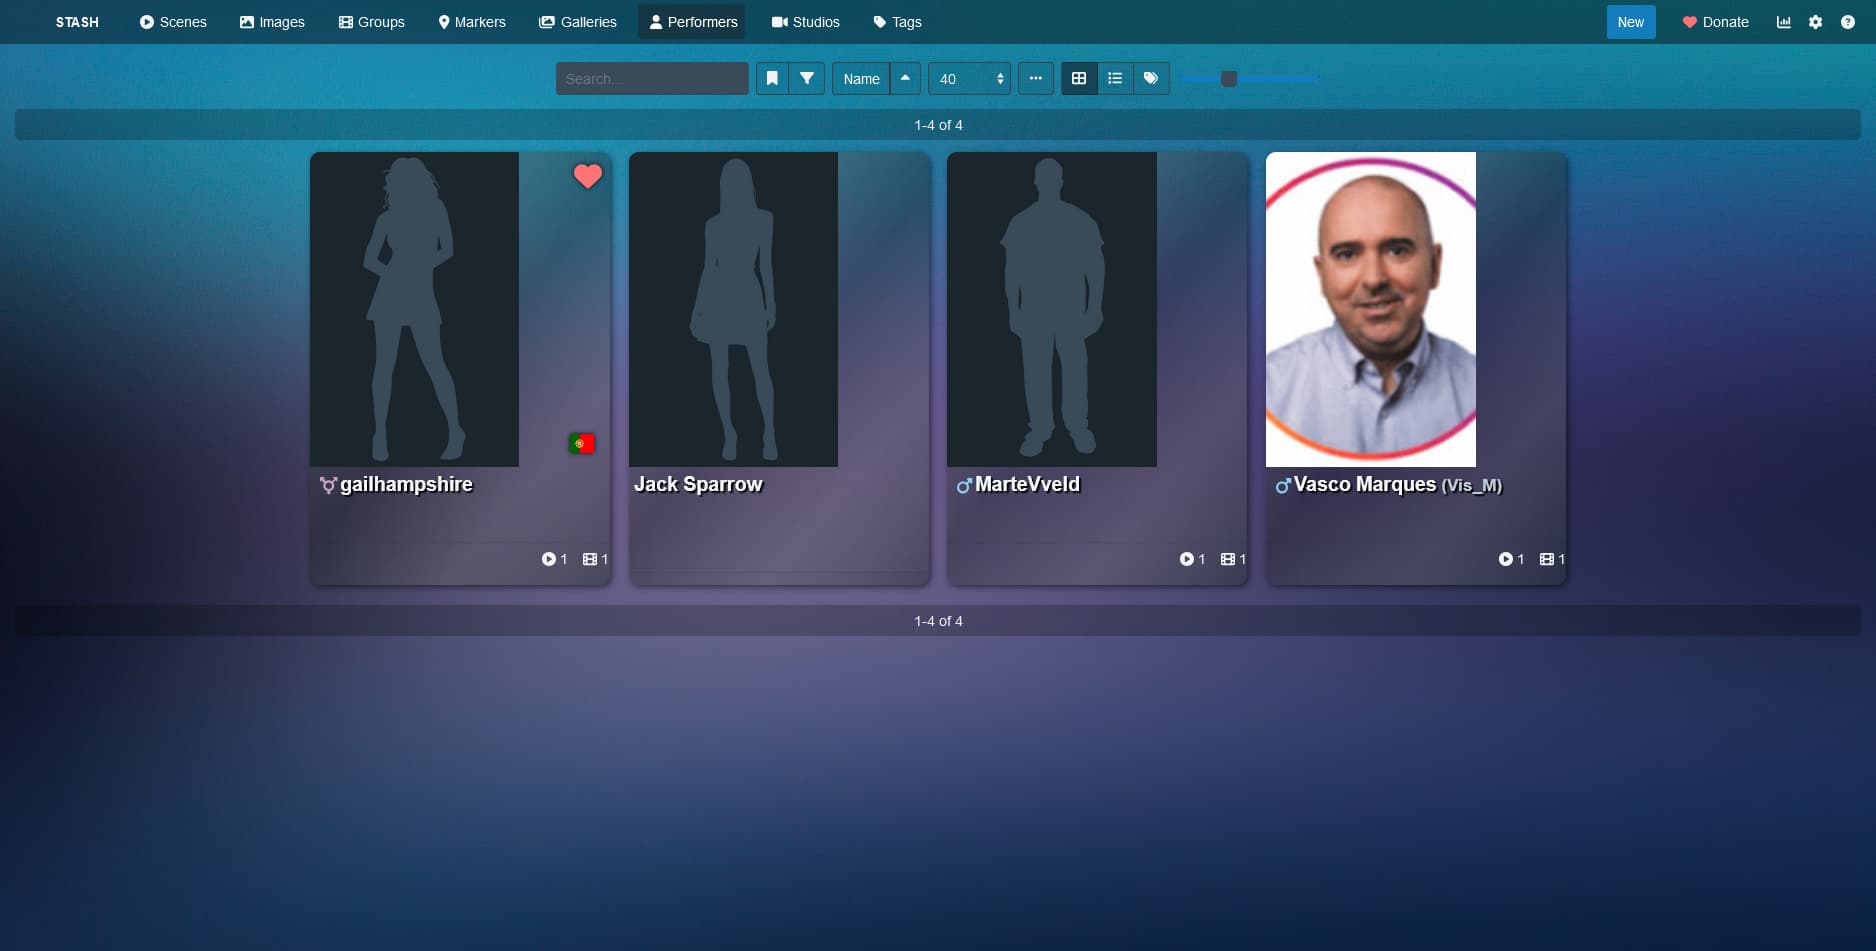The image size is (1876, 951).
Task: Adjust the card zoom slider handle
Action: pos(1229,79)
